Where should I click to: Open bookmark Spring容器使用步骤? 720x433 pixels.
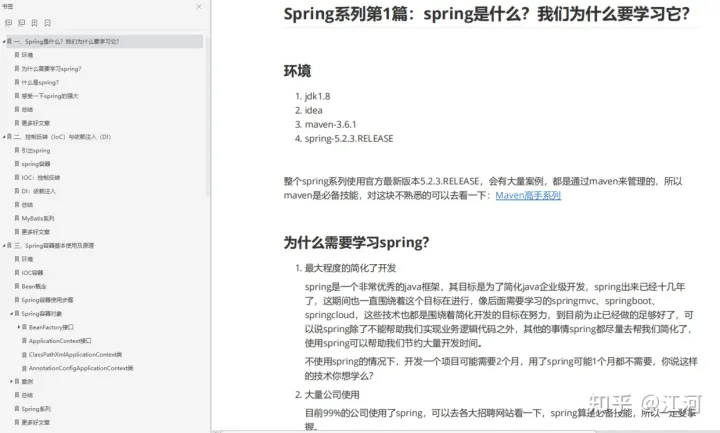coord(47,300)
